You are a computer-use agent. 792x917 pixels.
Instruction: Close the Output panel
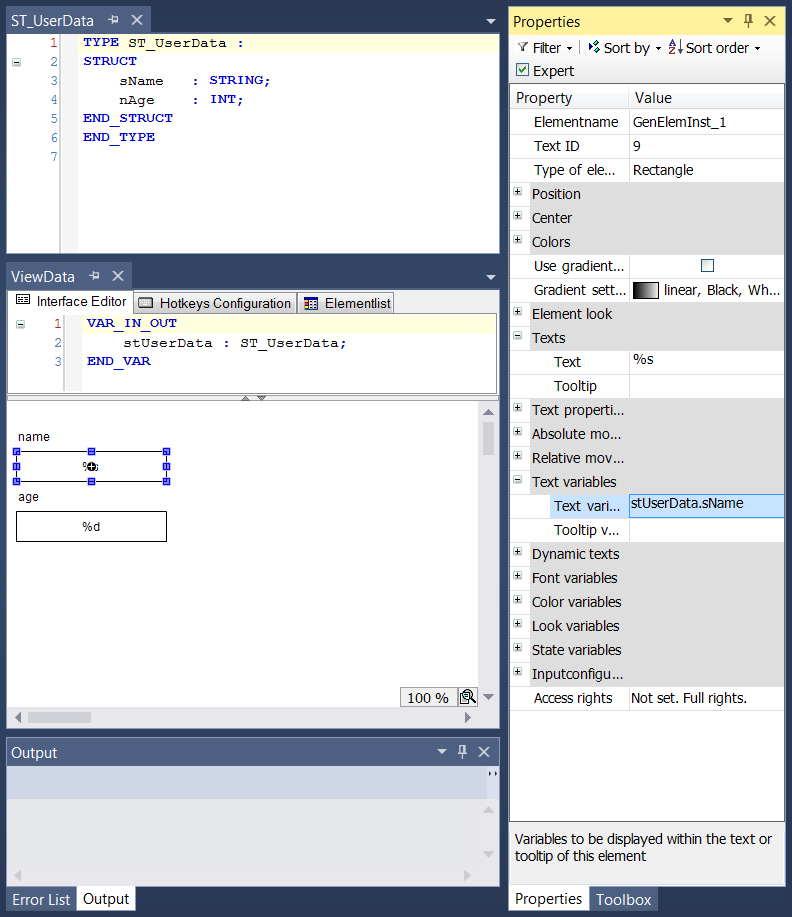pos(484,752)
